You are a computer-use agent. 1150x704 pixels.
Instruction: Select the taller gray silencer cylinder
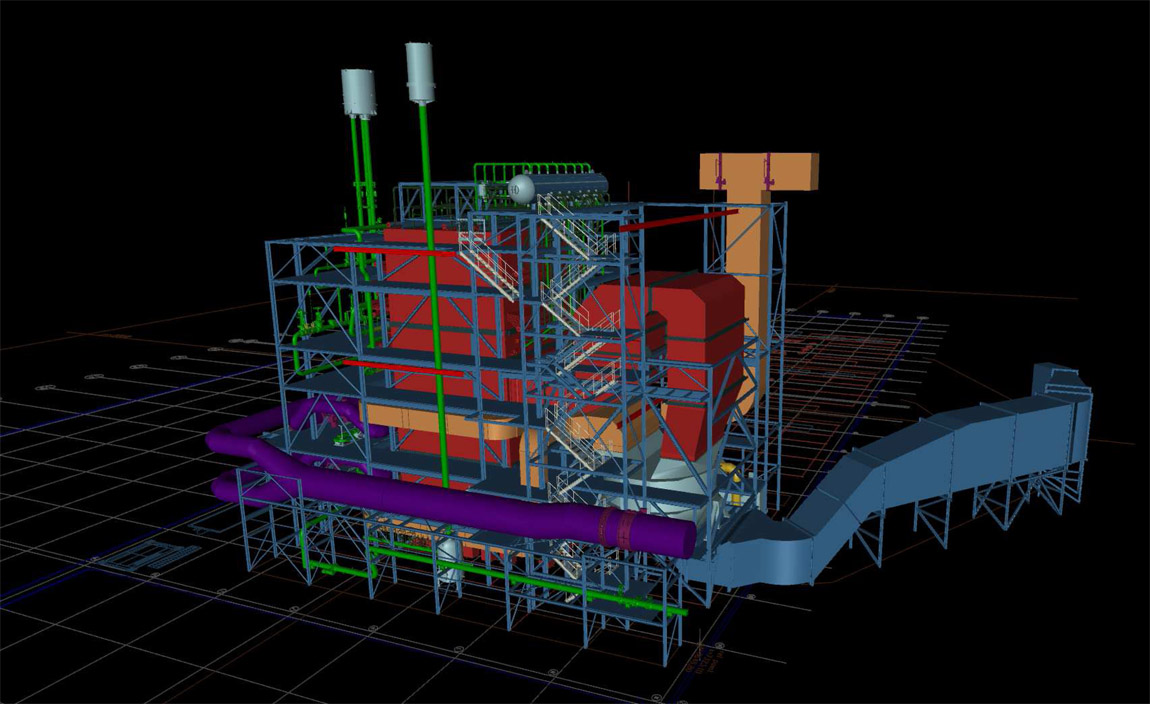421,72
